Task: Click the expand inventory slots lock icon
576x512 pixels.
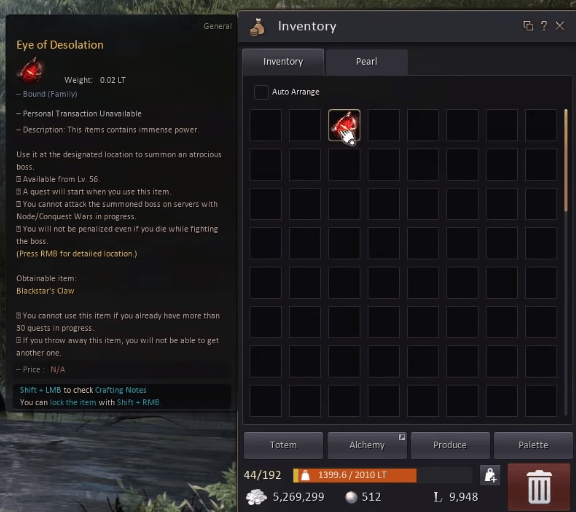Action: [490, 475]
